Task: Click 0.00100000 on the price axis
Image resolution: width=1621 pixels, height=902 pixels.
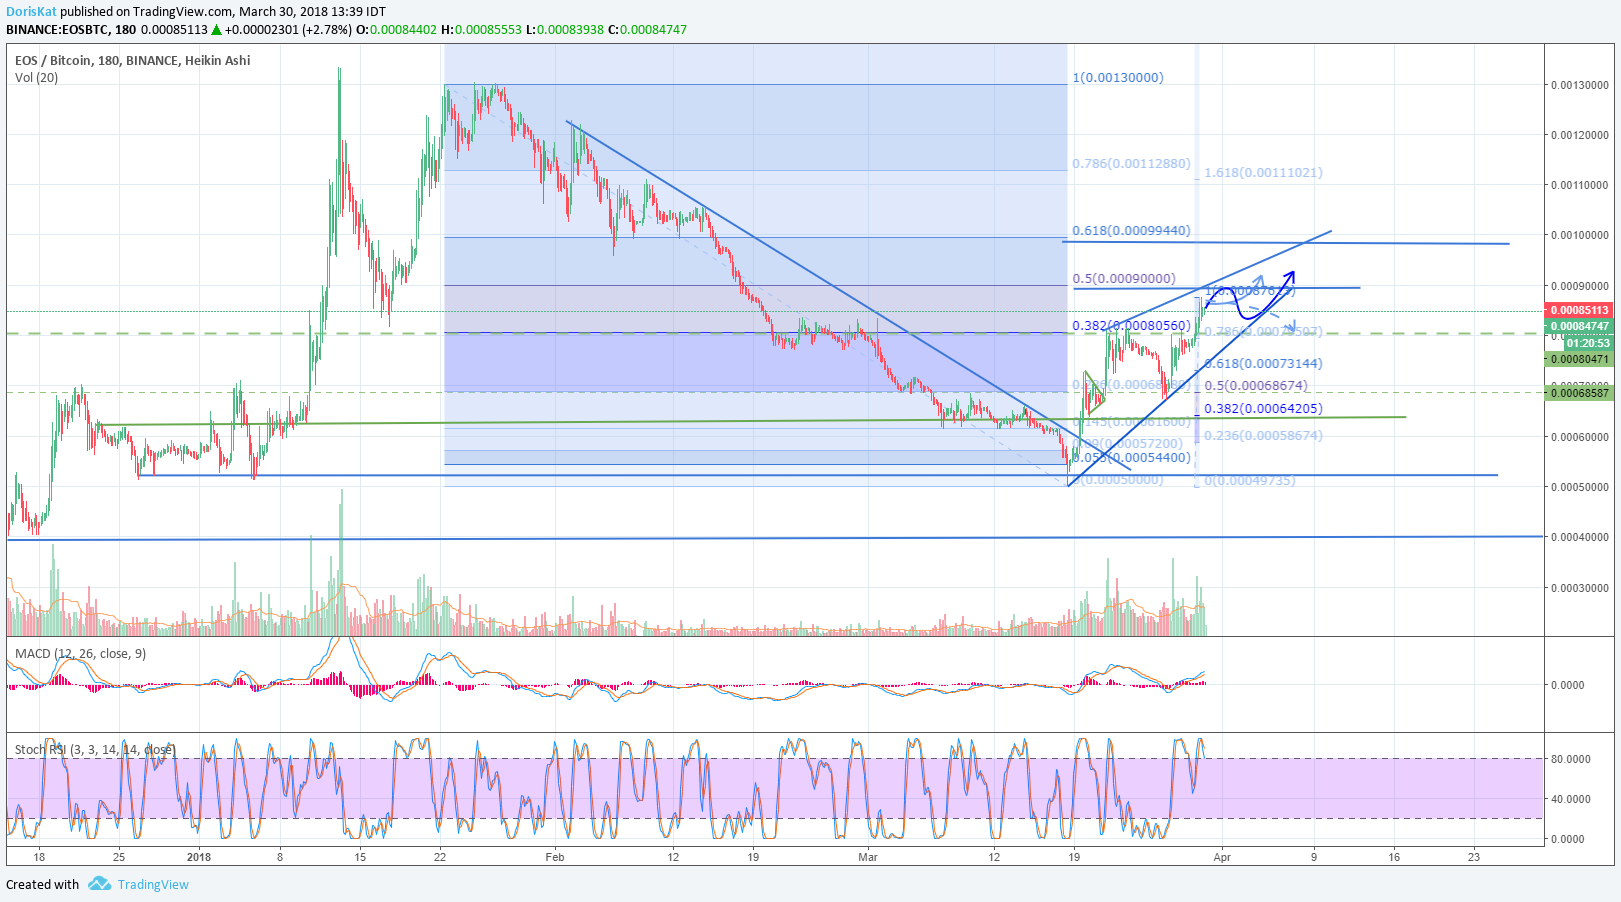Action: [x=1580, y=236]
